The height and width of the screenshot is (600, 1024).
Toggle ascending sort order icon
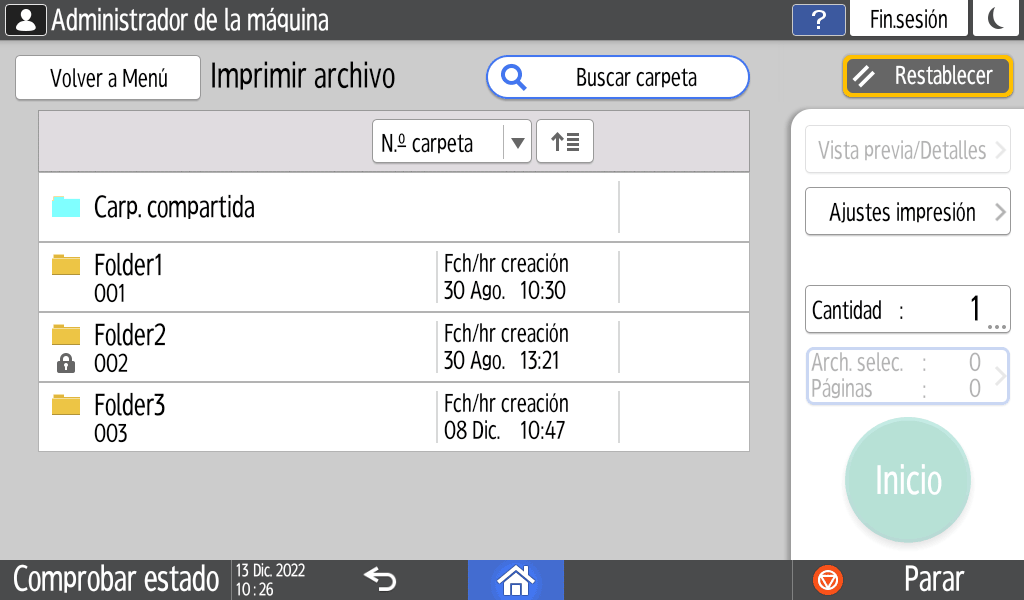click(x=565, y=142)
